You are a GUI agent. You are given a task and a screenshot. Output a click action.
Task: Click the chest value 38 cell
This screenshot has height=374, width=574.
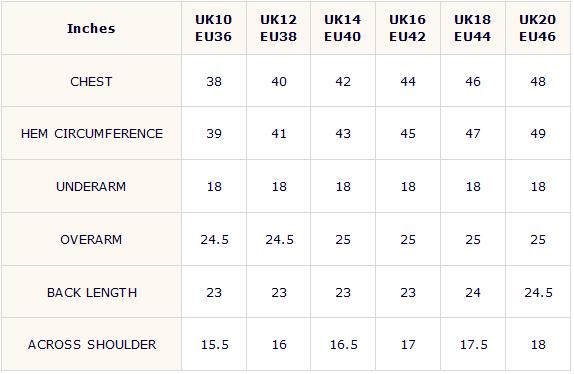point(214,81)
